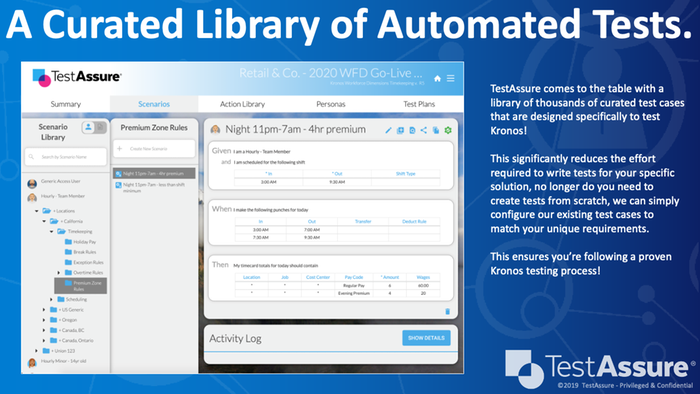Click the add-to-collection icon beside pencil
This screenshot has height=394, width=700.
400,130
